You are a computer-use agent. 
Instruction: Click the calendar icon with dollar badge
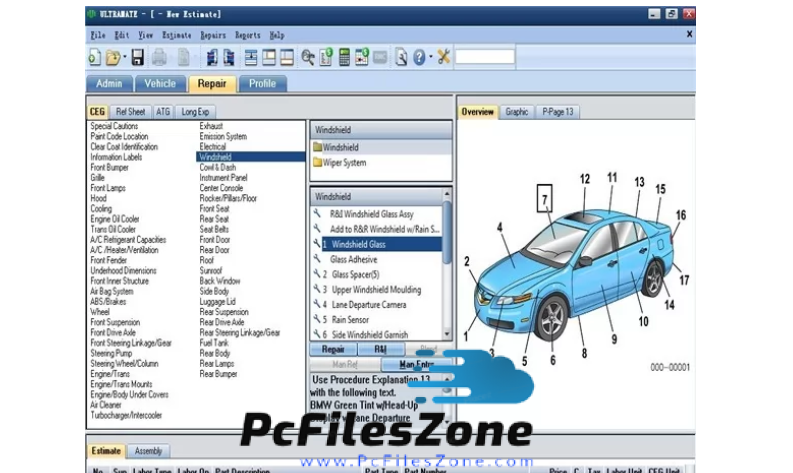click(x=362, y=57)
